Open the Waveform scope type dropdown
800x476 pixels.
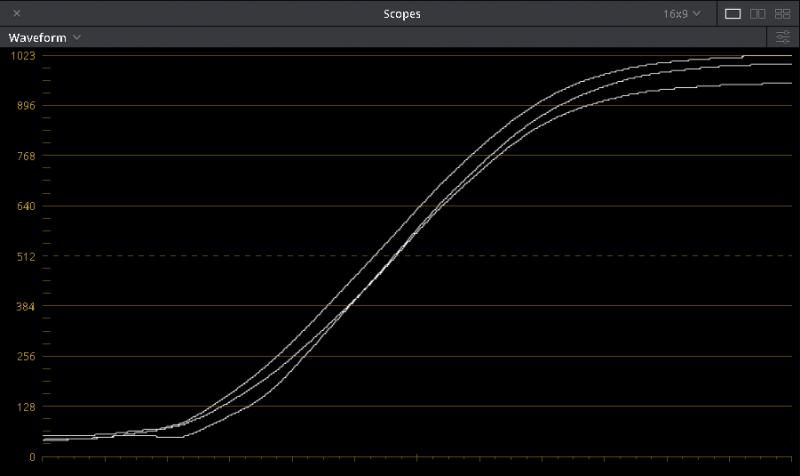tap(45, 37)
